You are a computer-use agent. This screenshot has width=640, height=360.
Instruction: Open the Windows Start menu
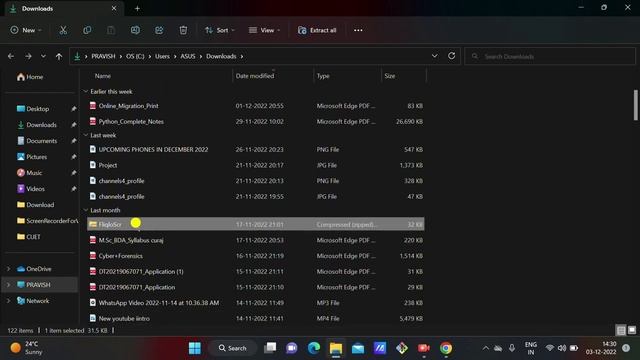(x=195, y=348)
